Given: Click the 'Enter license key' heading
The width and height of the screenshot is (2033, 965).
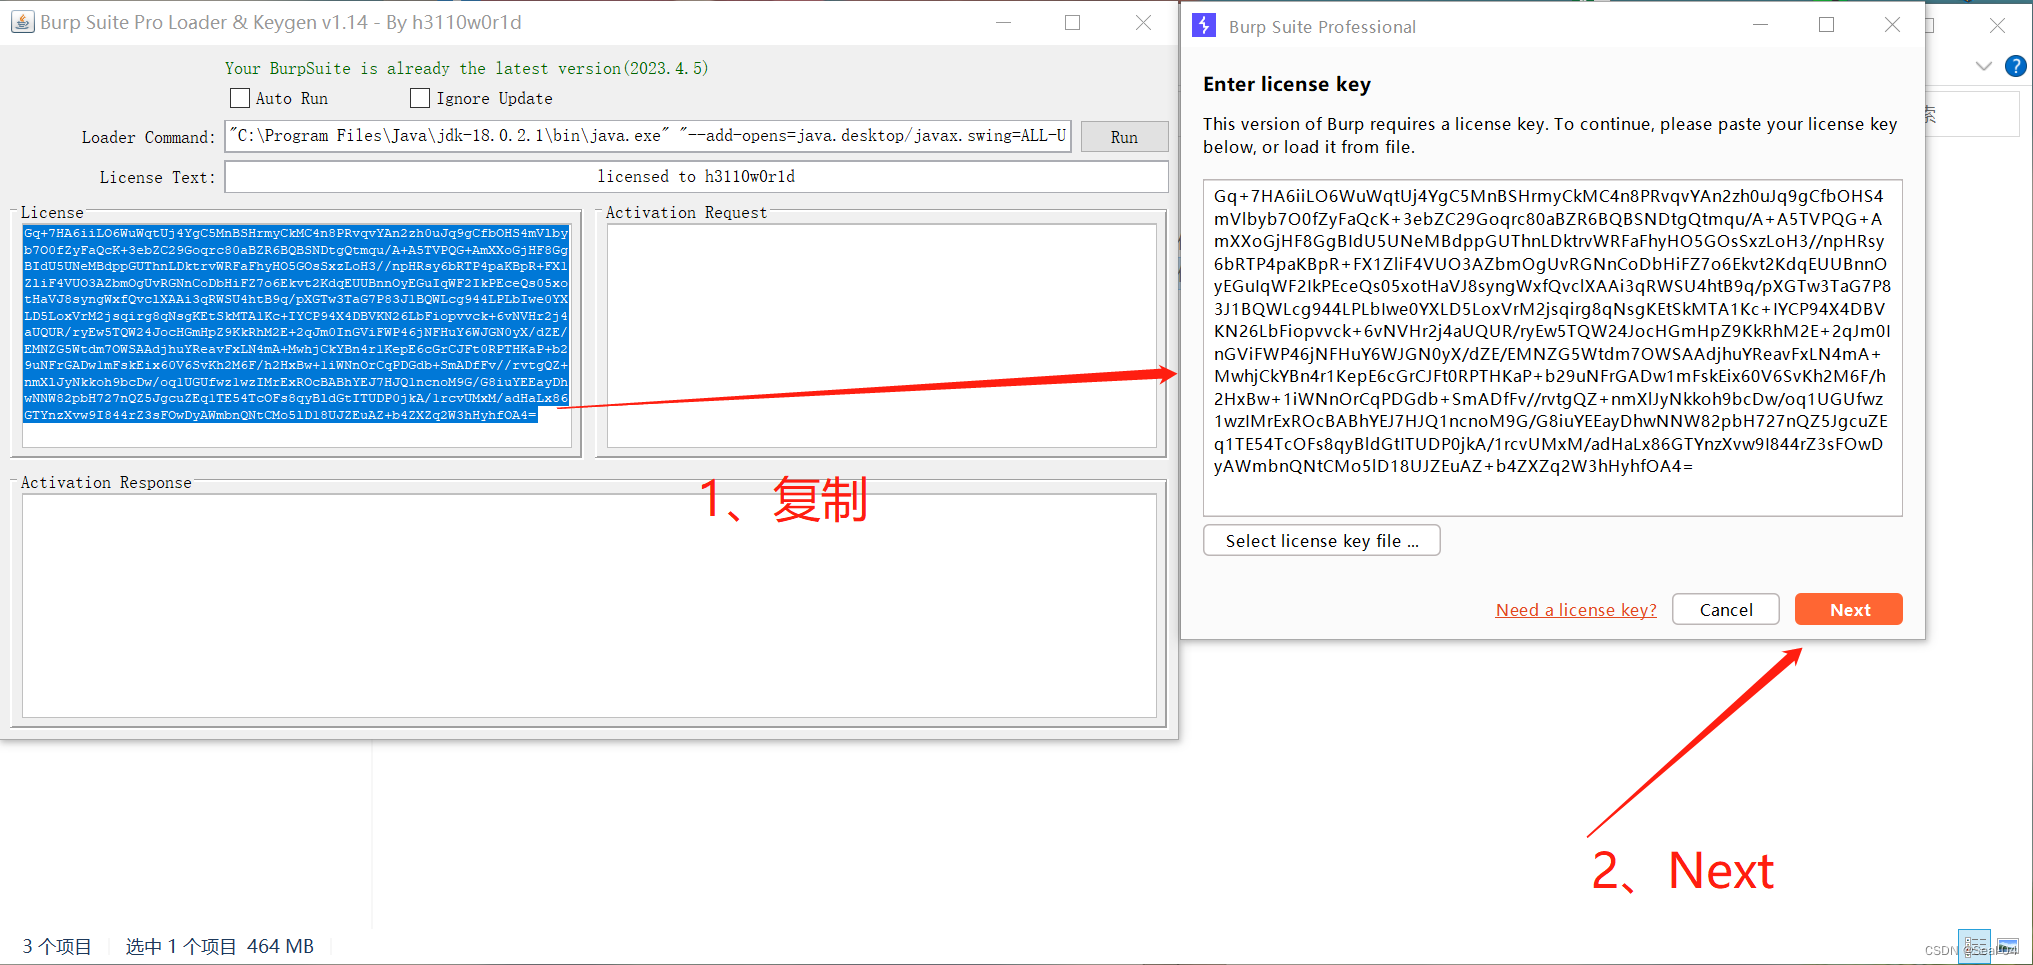Looking at the screenshot, I should pos(1286,84).
